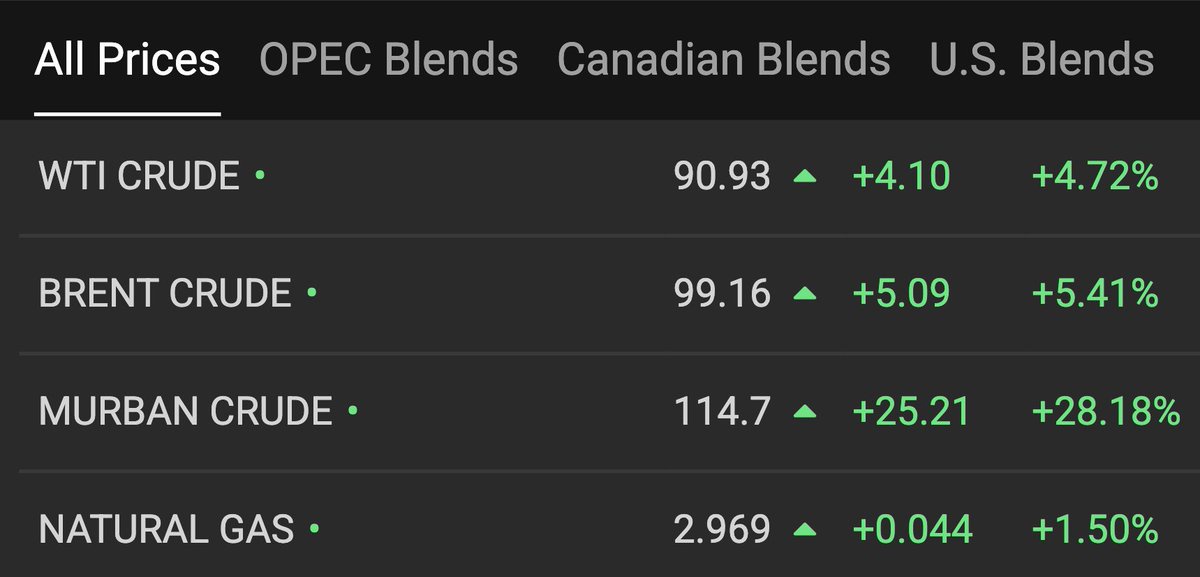
Task: Click the green up arrow beside Natural Gas price
Action: click(x=805, y=528)
